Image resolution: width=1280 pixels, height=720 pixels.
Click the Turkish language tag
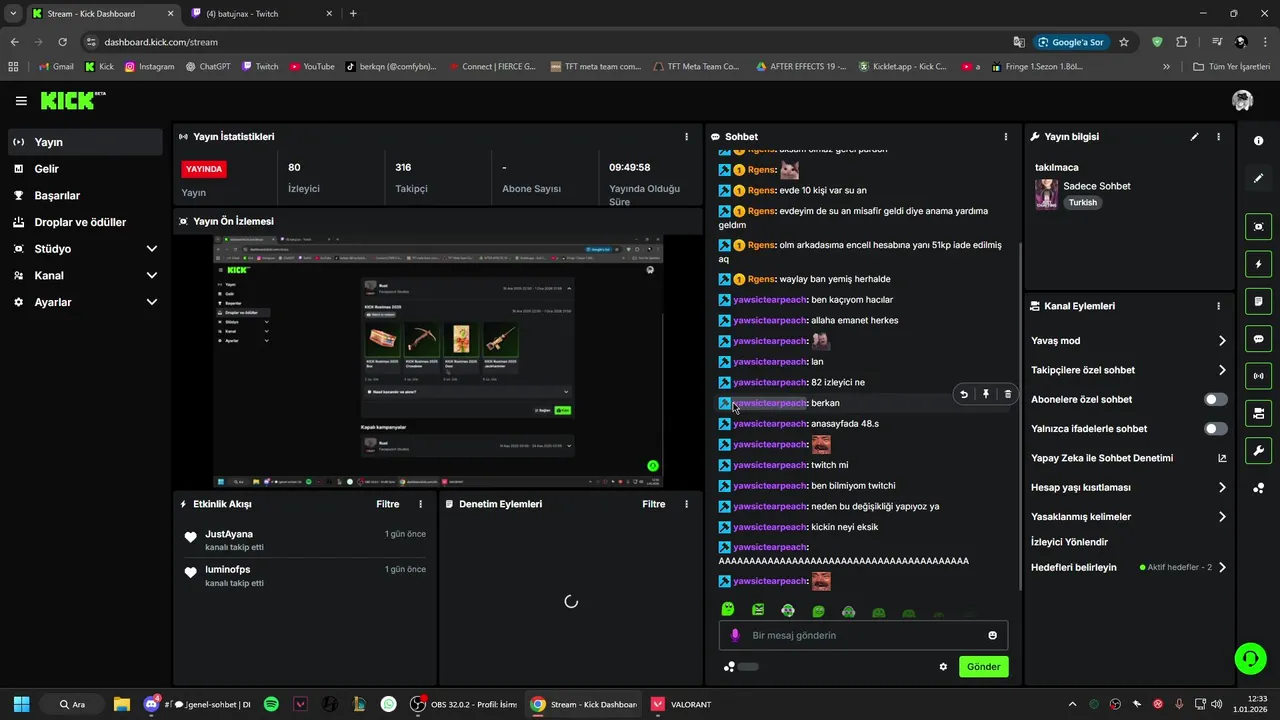click(1082, 202)
